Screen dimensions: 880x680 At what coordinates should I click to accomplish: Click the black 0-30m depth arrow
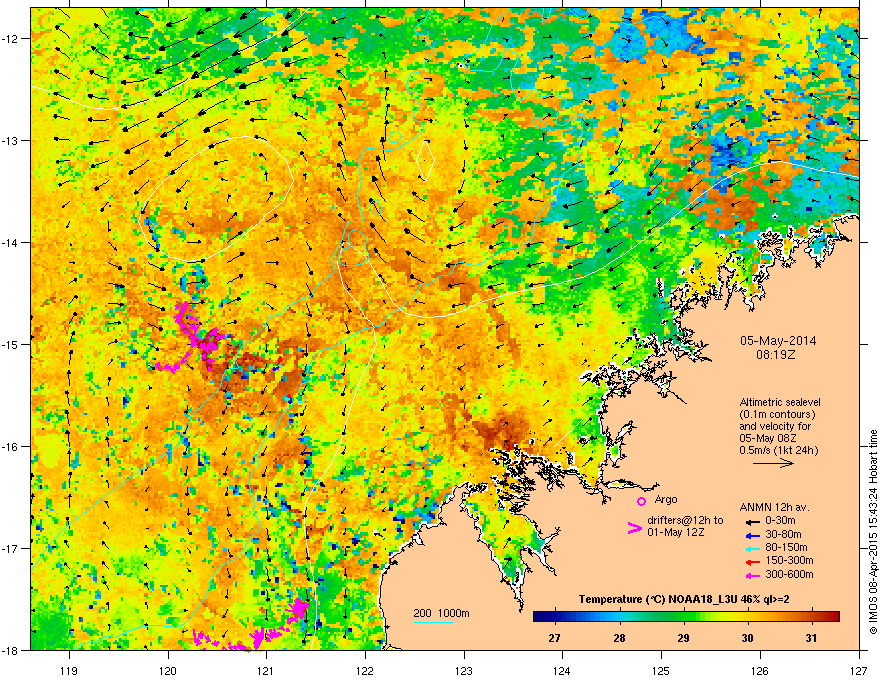[753, 521]
